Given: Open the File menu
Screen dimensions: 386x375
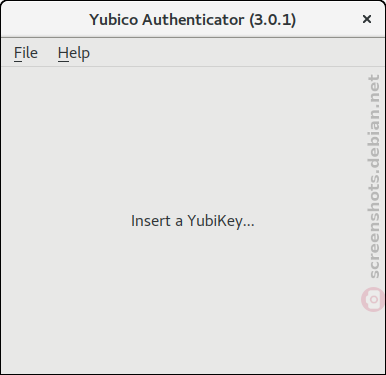Looking at the screenshot, I should point(26,53).
